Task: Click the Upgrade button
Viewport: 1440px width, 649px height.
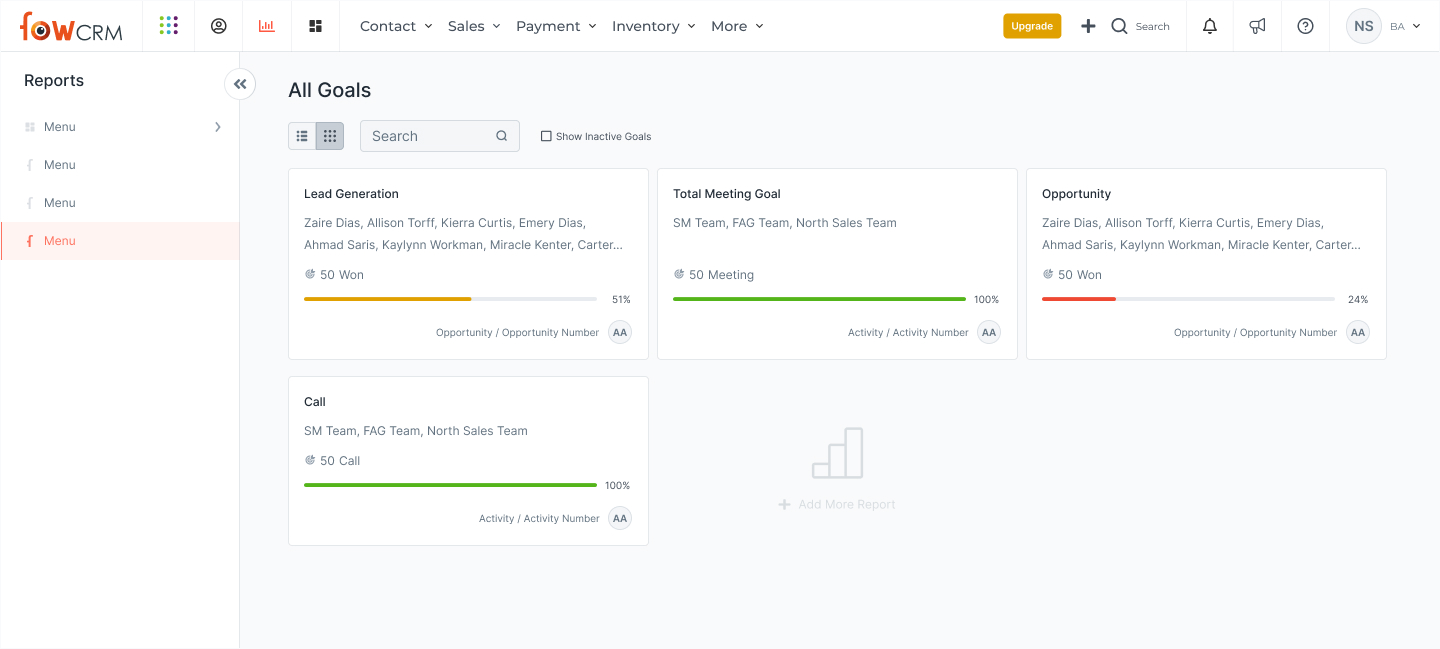Action: 1032,26
